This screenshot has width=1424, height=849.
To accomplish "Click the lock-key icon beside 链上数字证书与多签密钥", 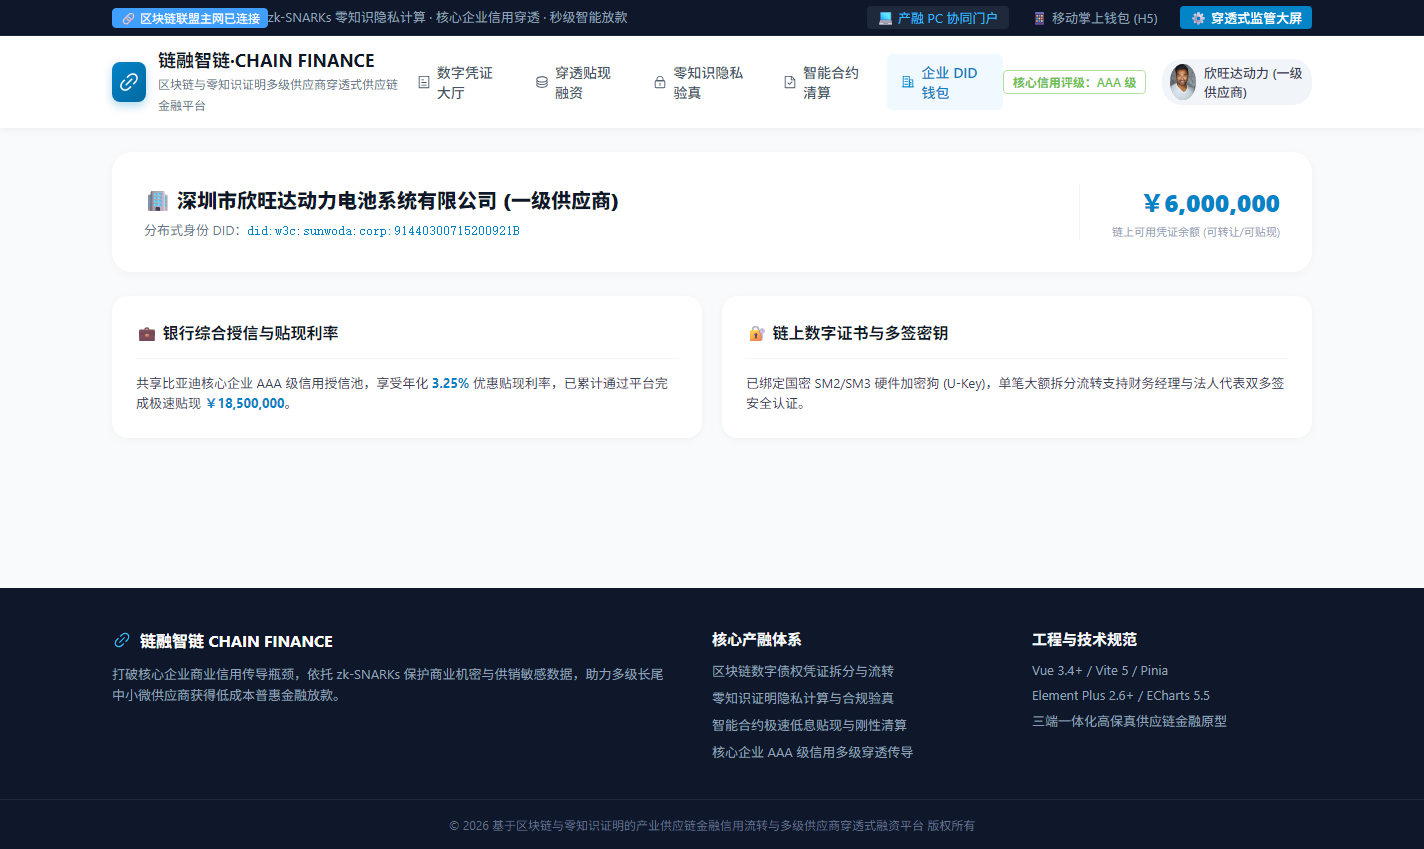I will point(756,333).
